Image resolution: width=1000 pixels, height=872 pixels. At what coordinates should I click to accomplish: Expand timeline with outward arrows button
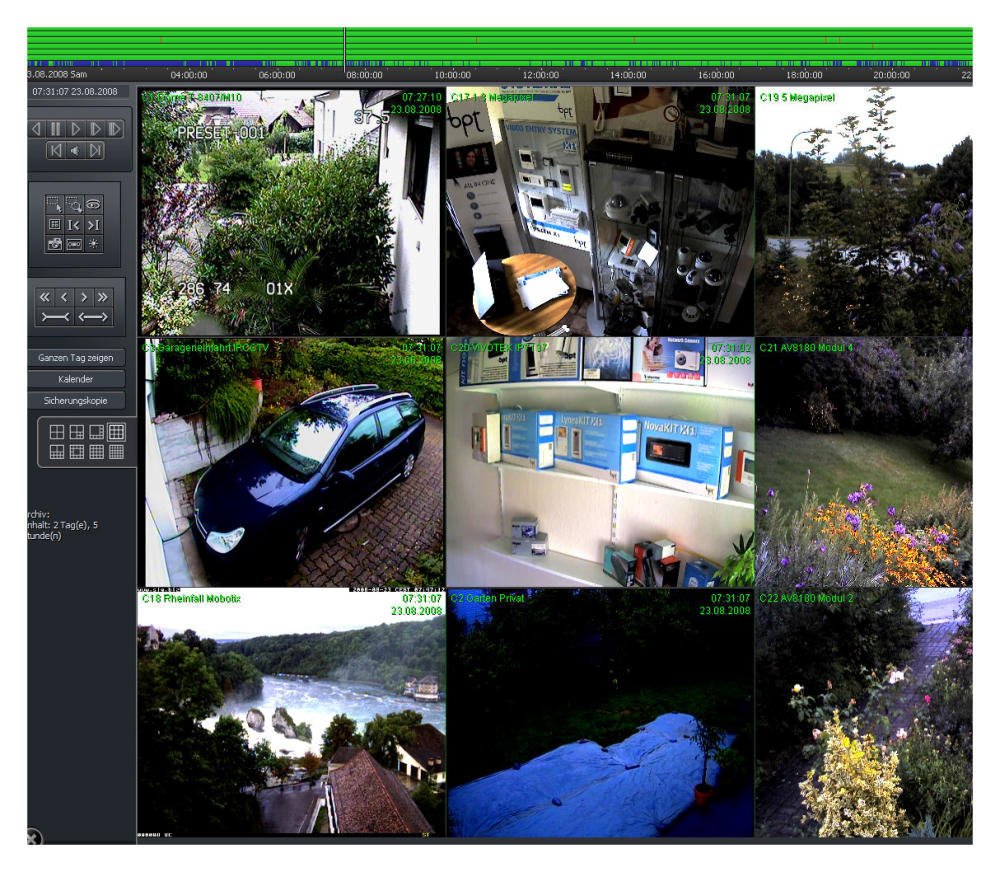coord(95,317)
